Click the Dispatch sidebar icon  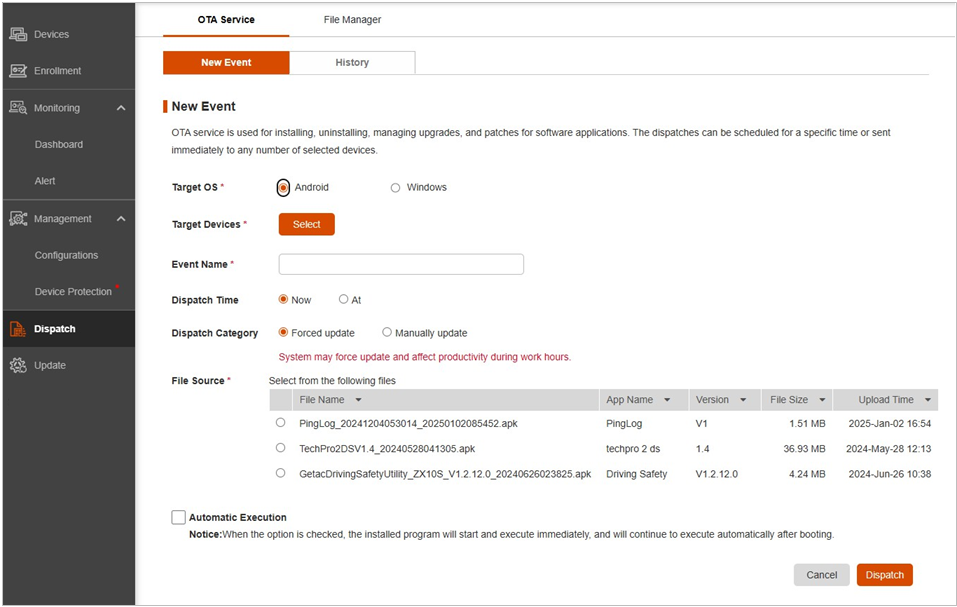18,329
